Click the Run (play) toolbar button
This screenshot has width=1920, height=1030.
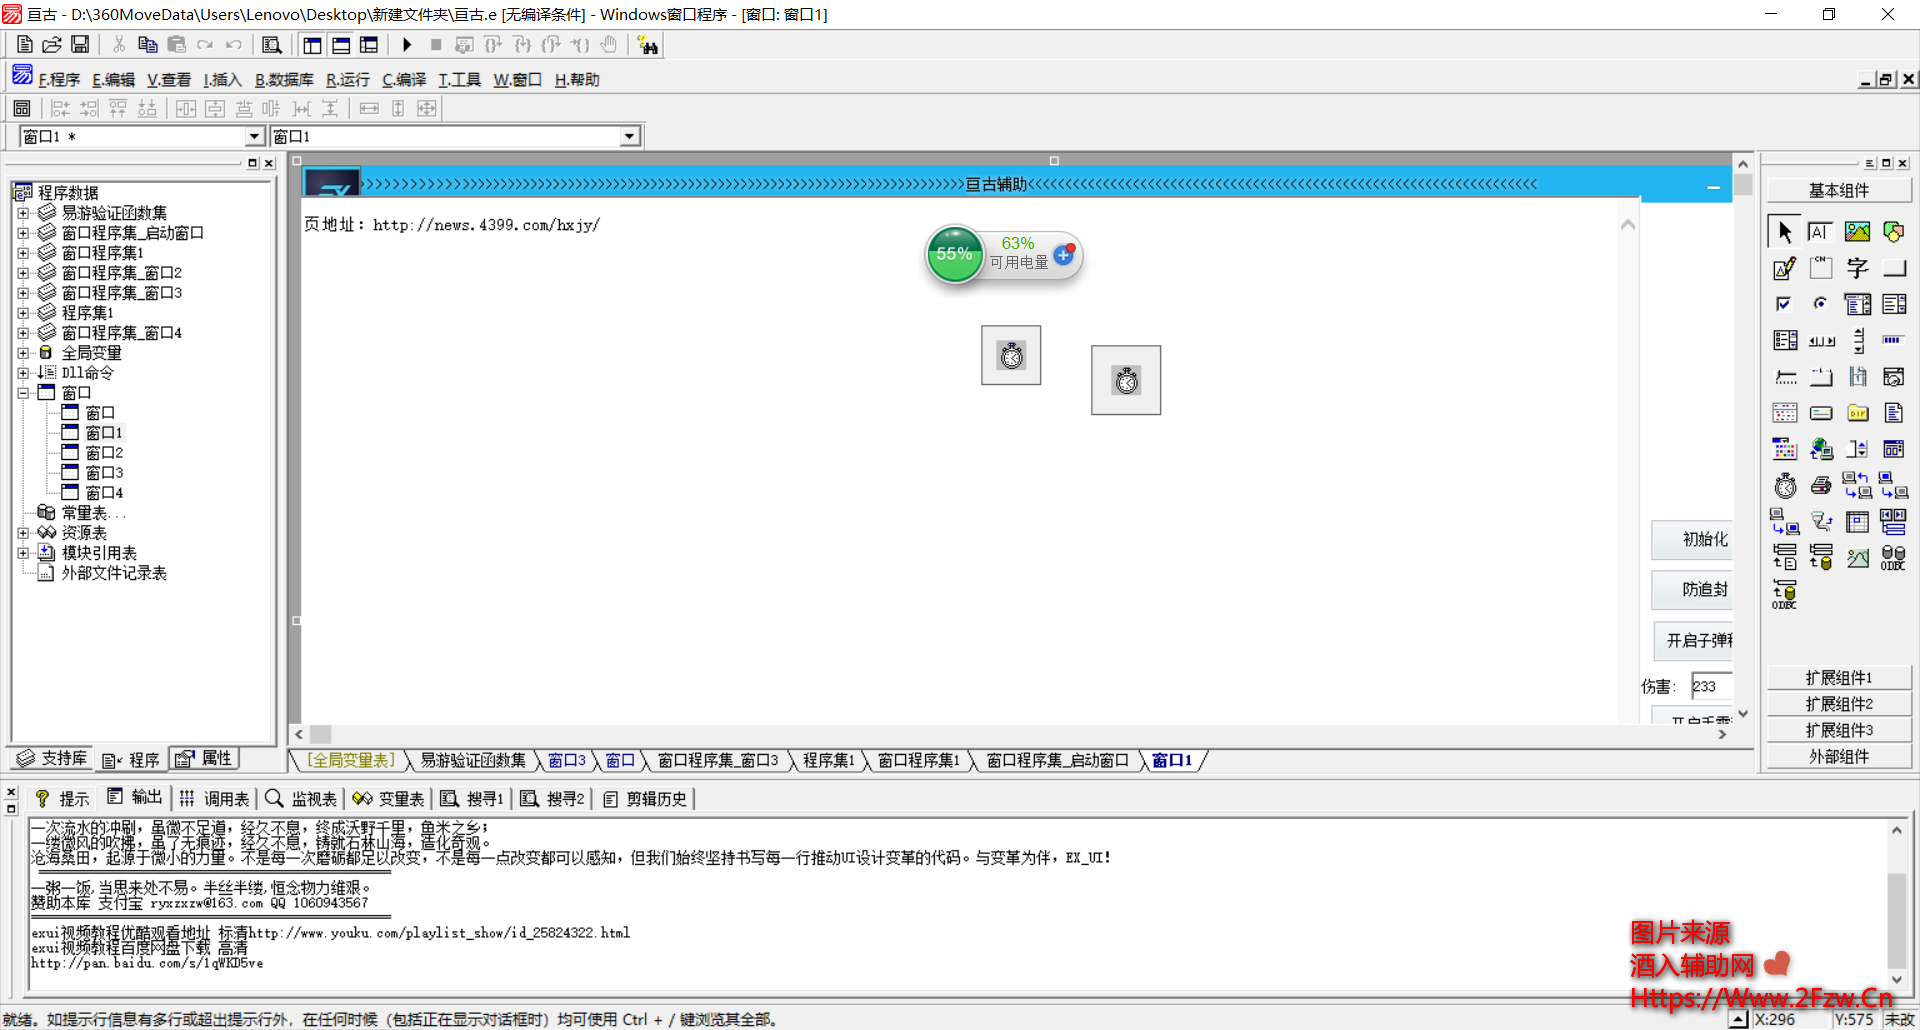[407, 45]
